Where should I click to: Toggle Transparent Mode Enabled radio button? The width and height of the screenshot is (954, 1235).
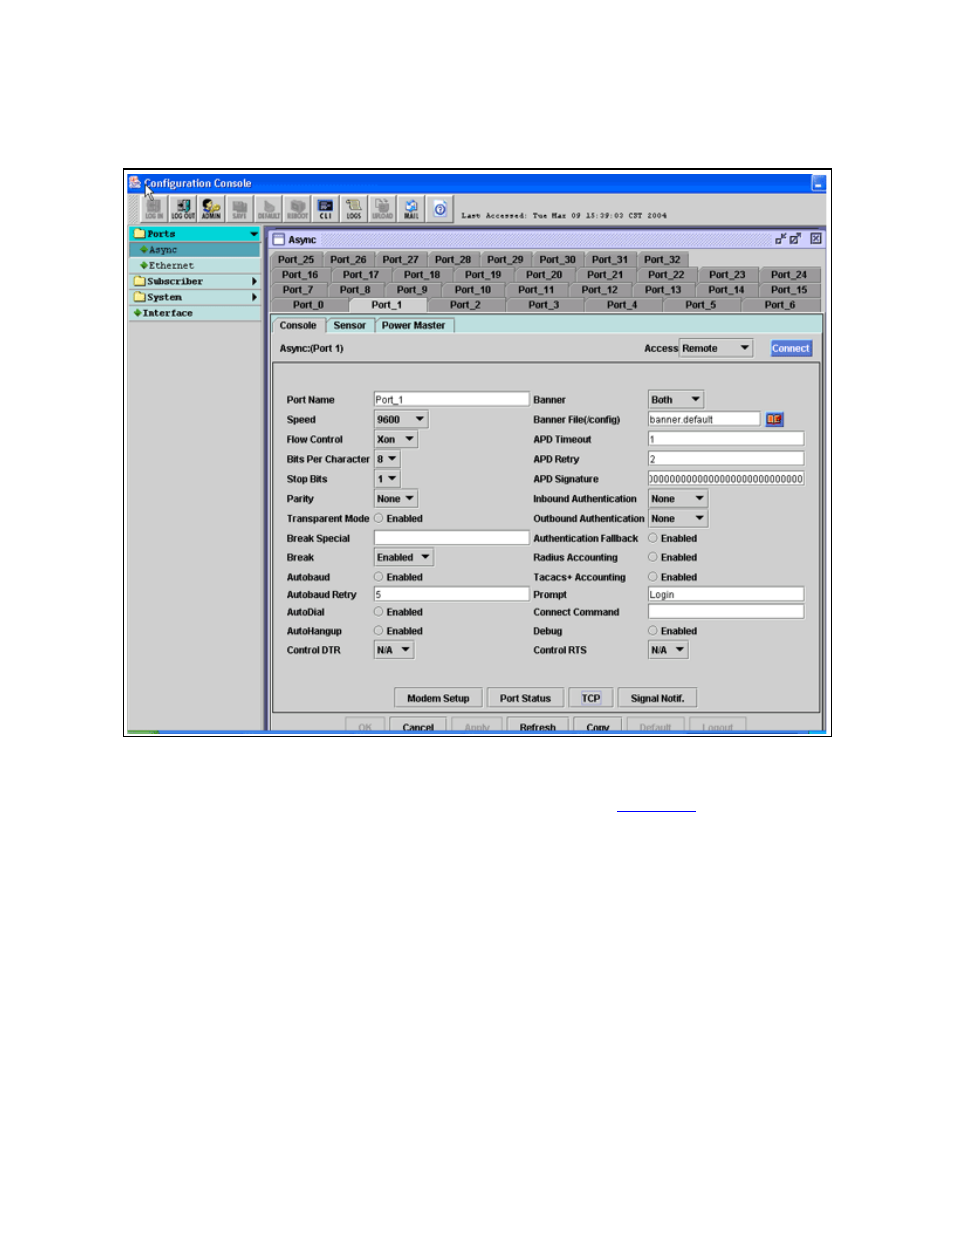(379, 518)
